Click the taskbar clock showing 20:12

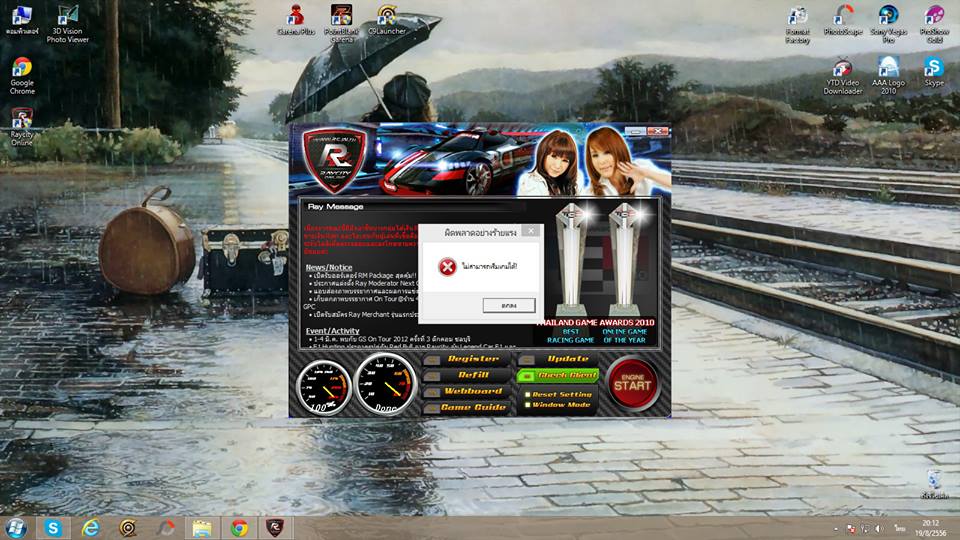coord(930,528)
